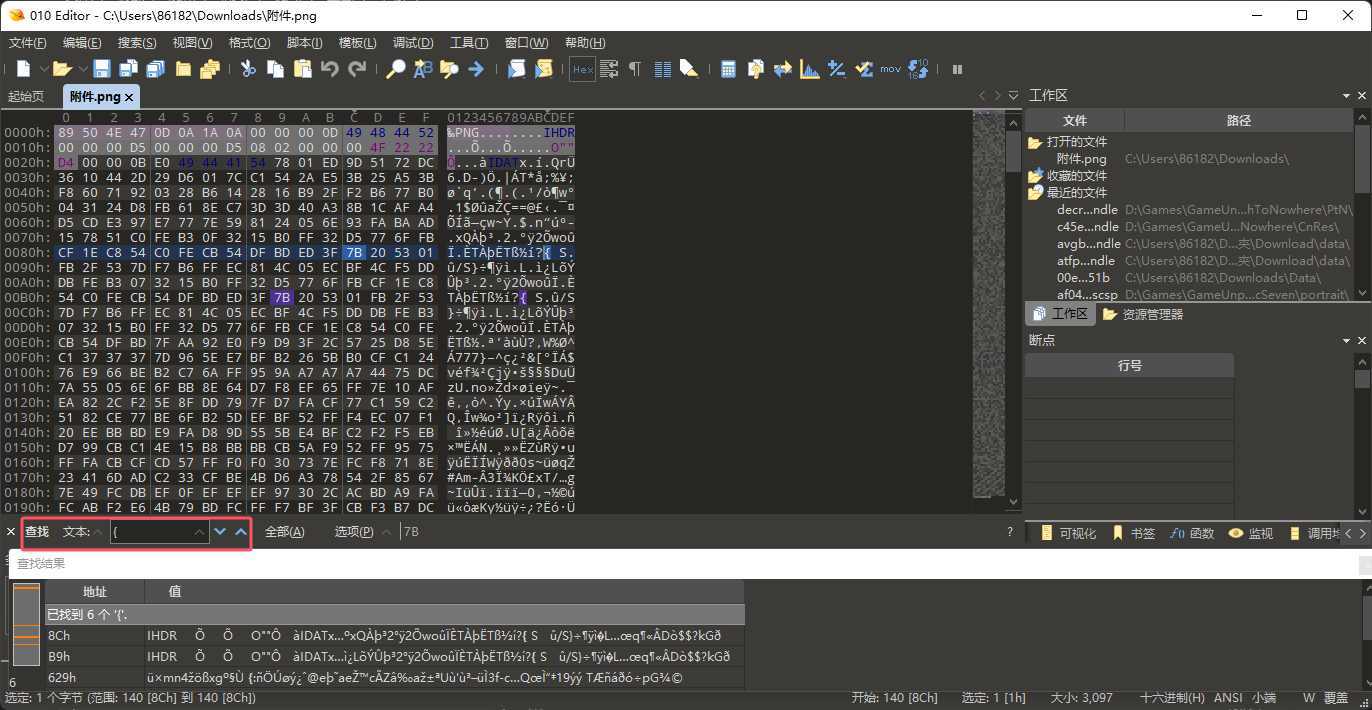The width and height of the screenshot is (1372, 710).
Task: Find next with the down arrow
Action: point(220,532)
